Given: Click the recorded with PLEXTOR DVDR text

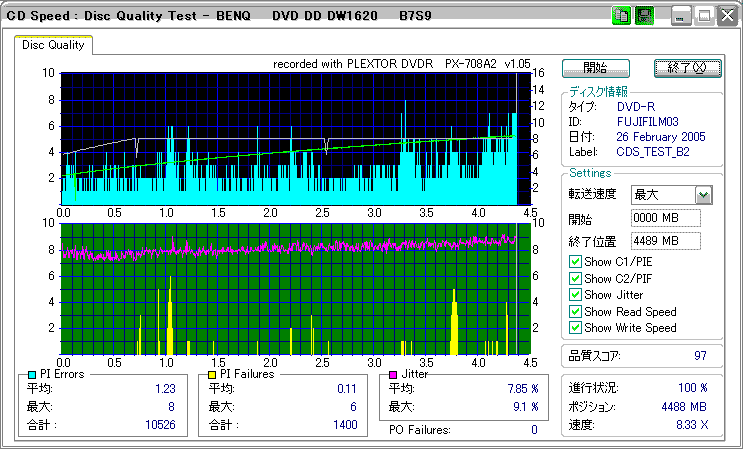Looking at the screenshot, I should click(x=402, y=64).
